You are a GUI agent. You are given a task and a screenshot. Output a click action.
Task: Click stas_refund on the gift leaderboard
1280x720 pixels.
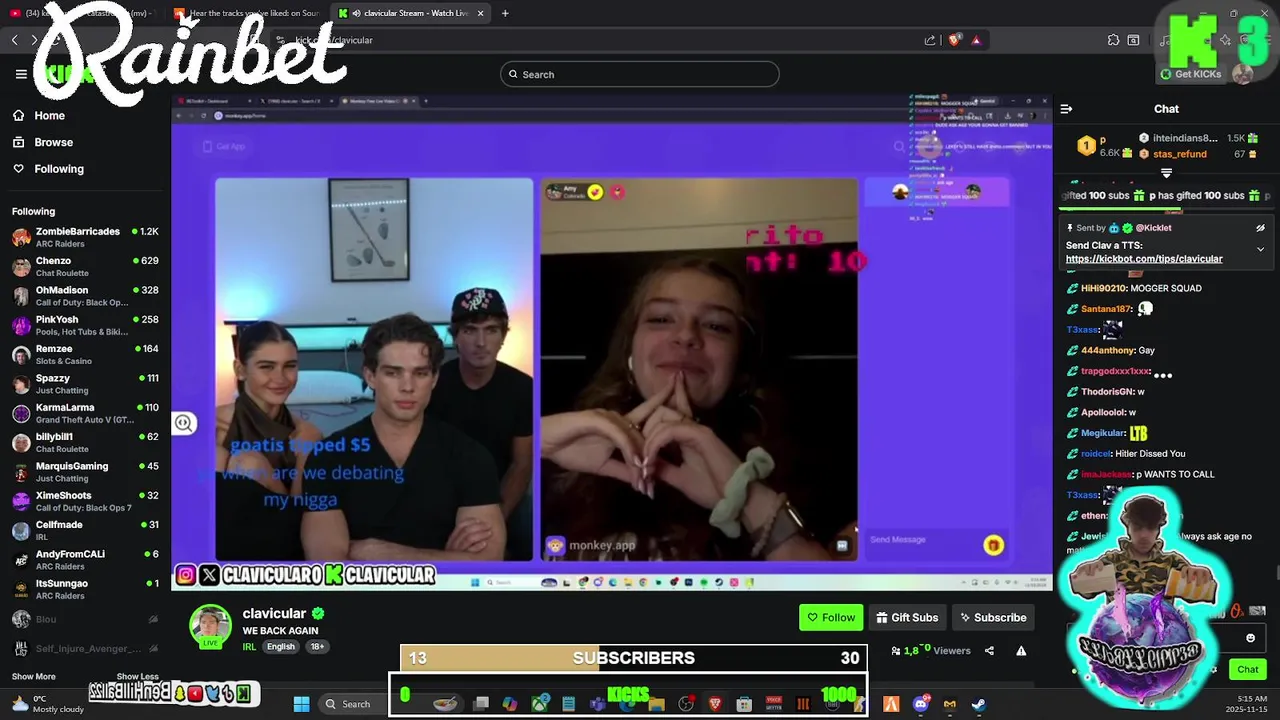(1180, 154)
